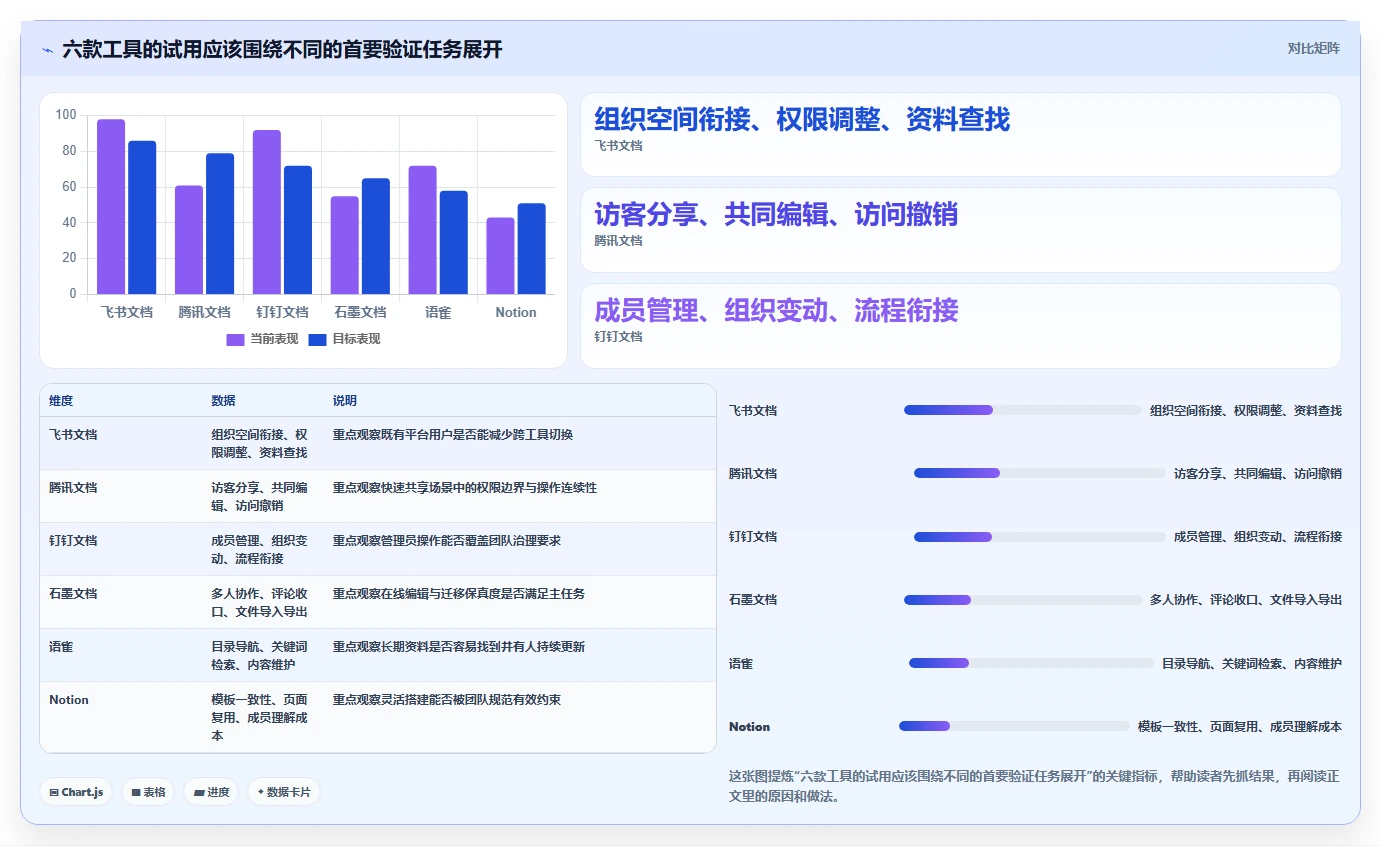The image size is (1381, 846).
Task: Click the note 重点观察既有平台用户是否能减少跨工具切换
Action: coord(453,435)
